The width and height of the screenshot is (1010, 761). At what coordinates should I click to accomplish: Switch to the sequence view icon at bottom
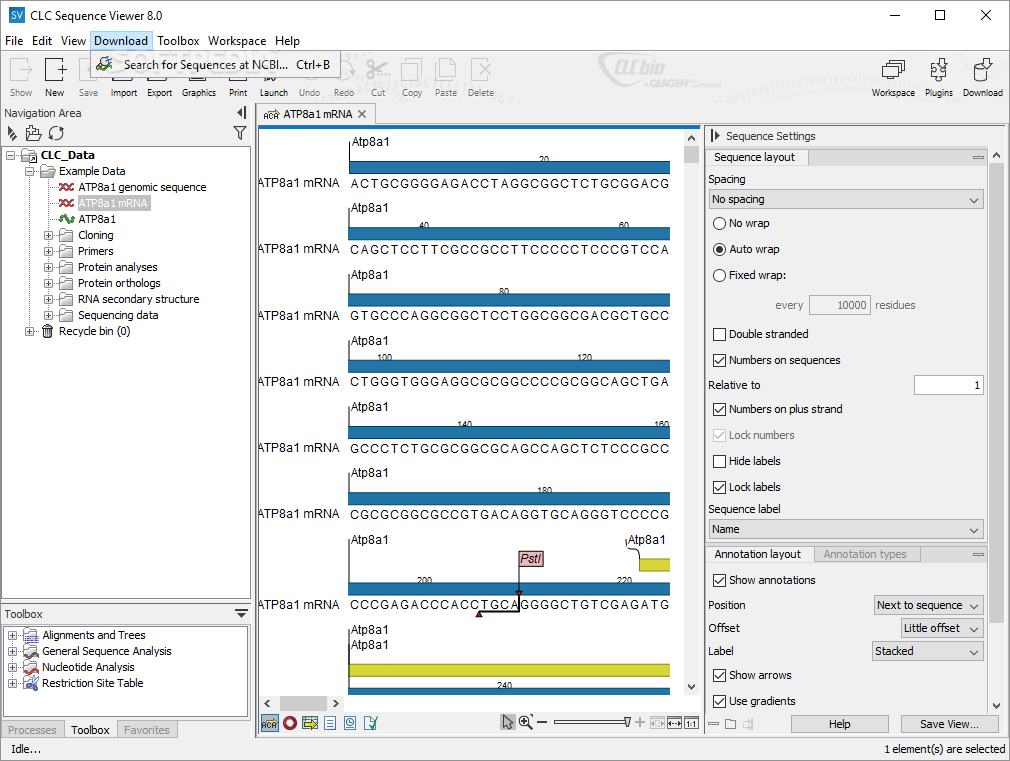point(269,723)
